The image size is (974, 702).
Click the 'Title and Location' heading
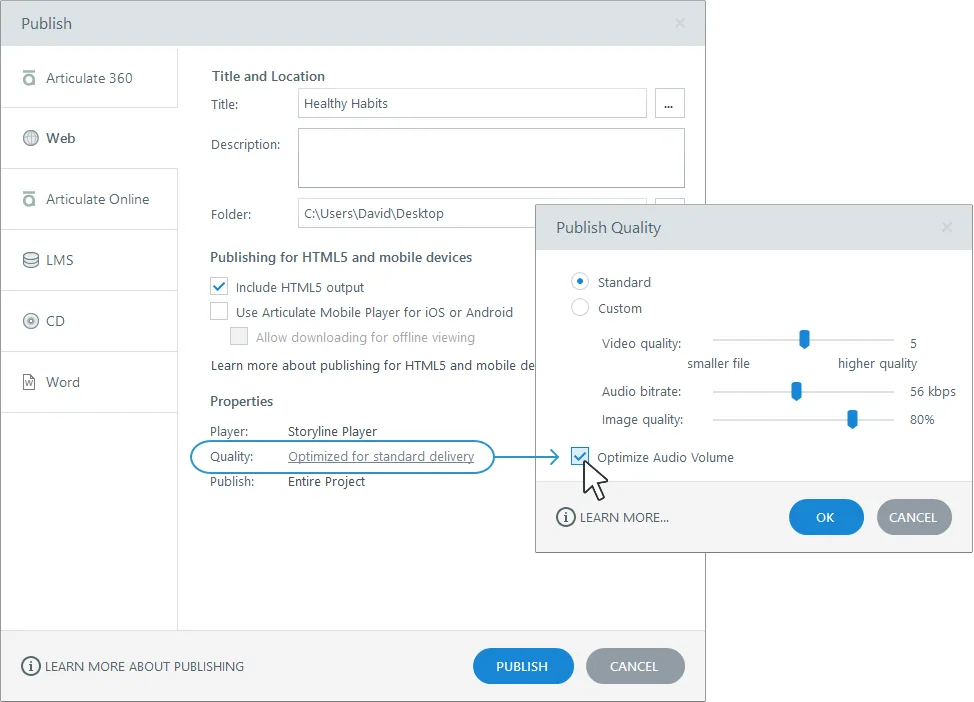pos(268,76)
